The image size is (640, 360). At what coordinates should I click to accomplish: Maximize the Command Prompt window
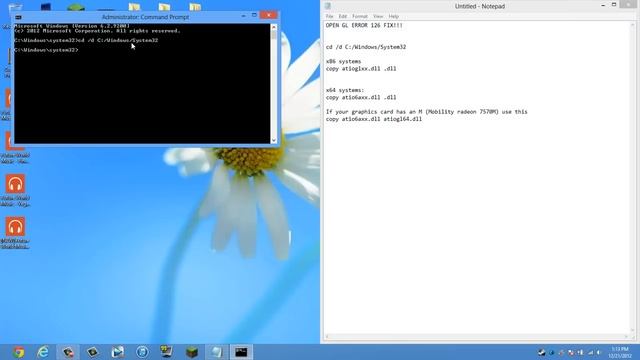pos(254,16)
